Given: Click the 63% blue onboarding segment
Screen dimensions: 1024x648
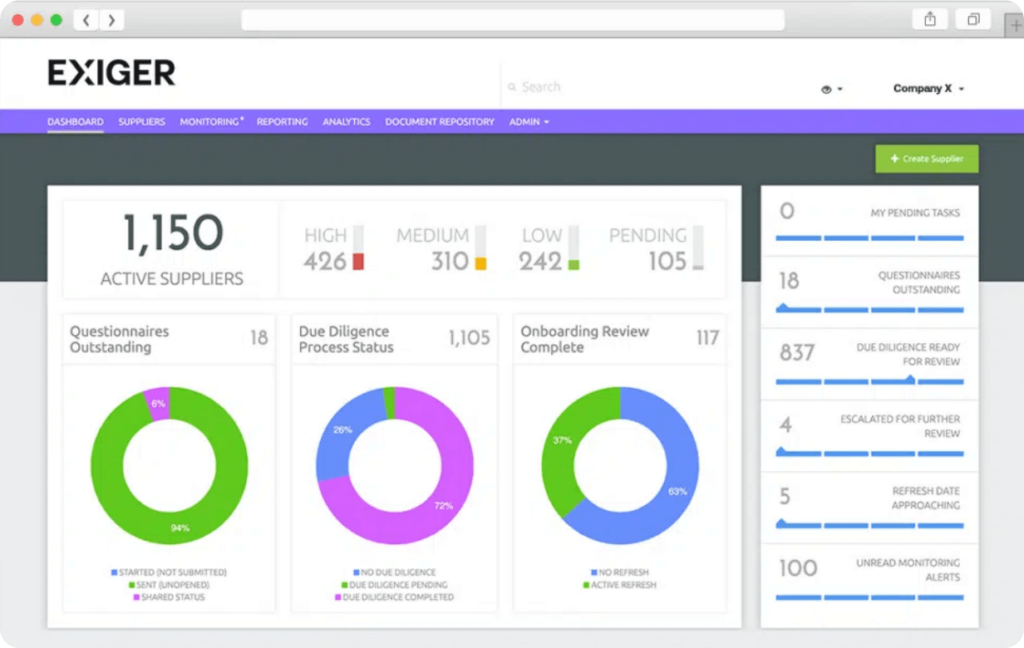Looking at the screenshot, I should click(677, 491).
